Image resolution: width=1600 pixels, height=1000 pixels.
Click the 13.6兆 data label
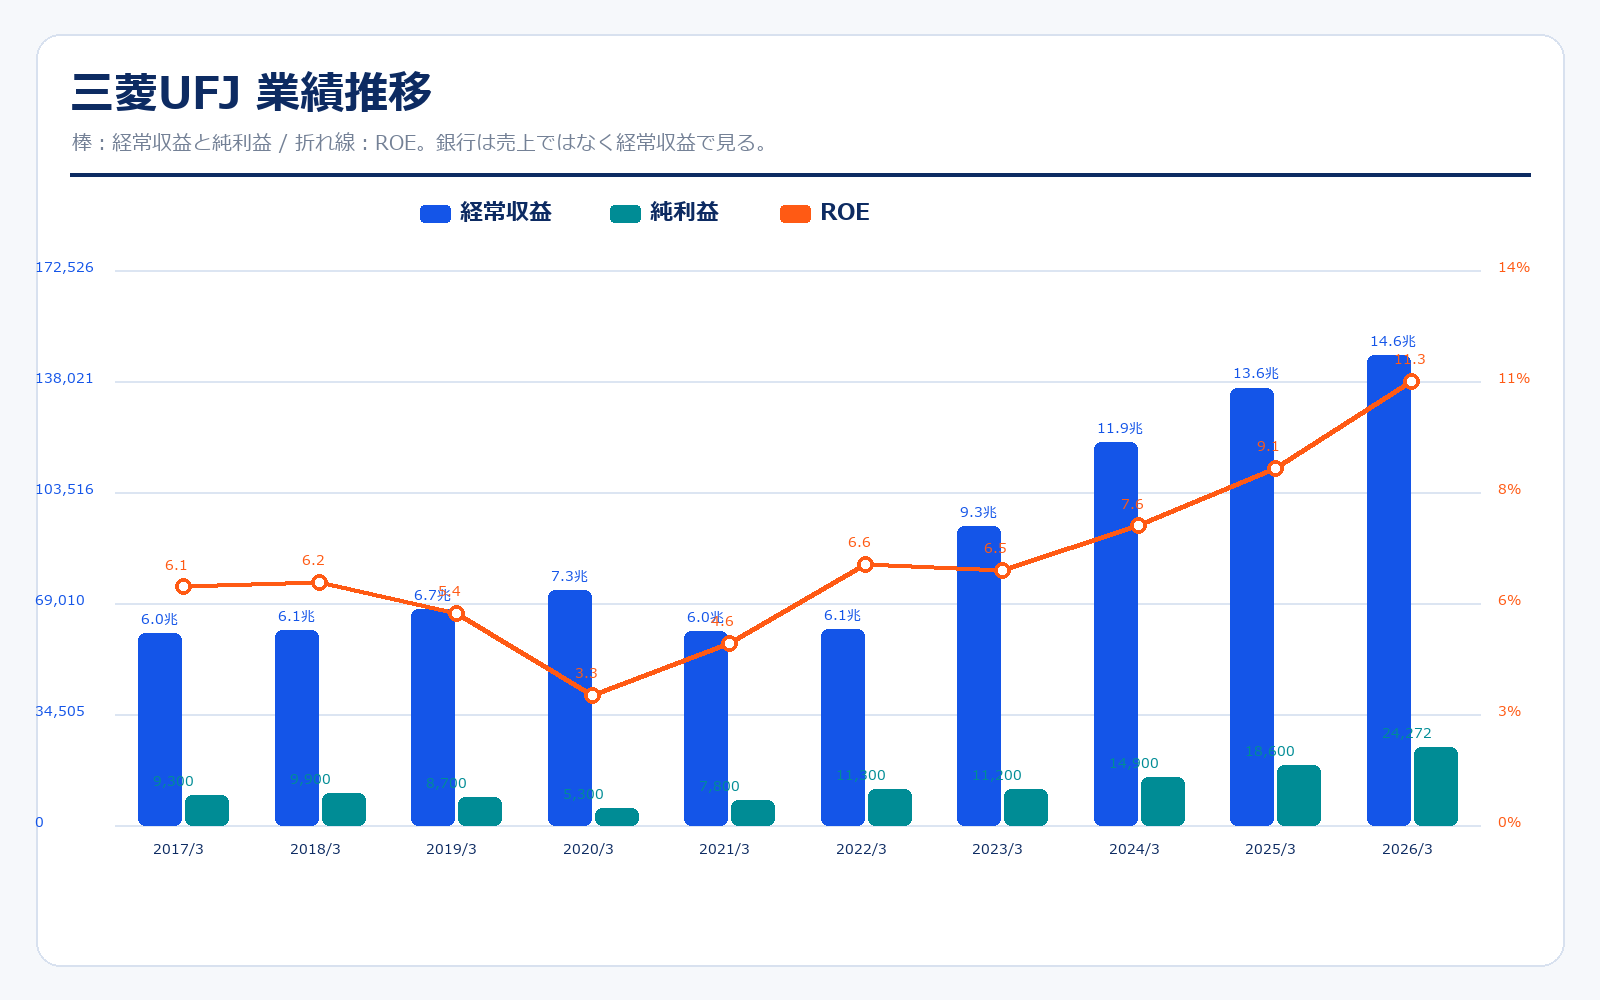1256,374
